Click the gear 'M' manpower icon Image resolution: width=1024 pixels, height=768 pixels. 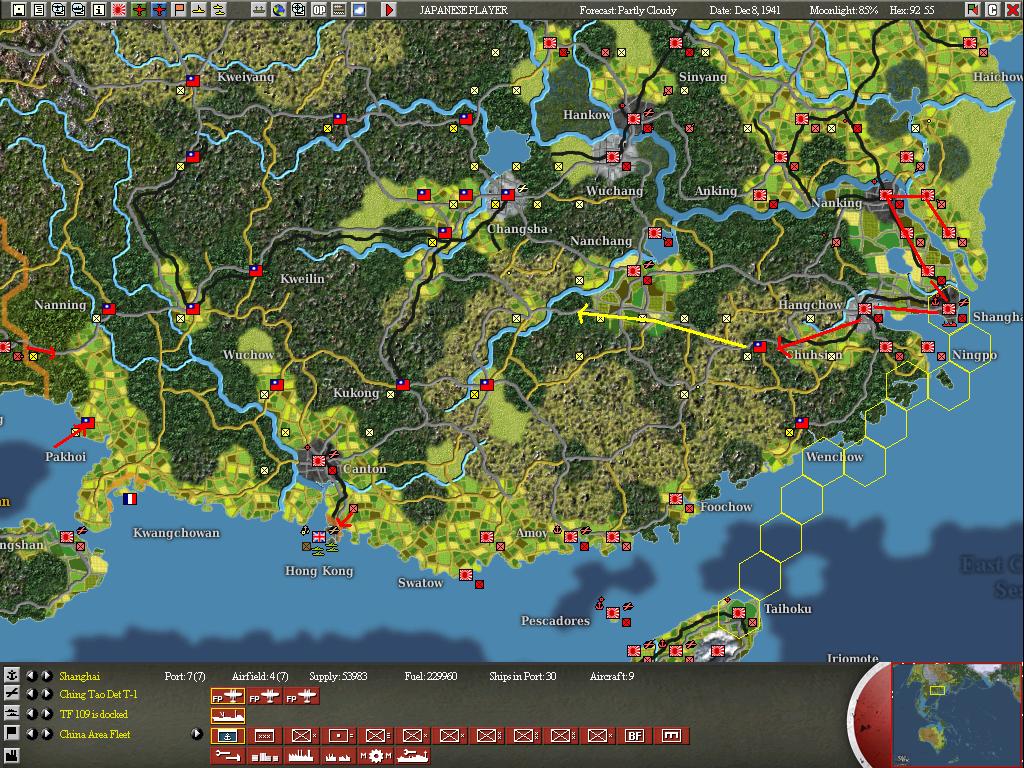pos(376,756)
